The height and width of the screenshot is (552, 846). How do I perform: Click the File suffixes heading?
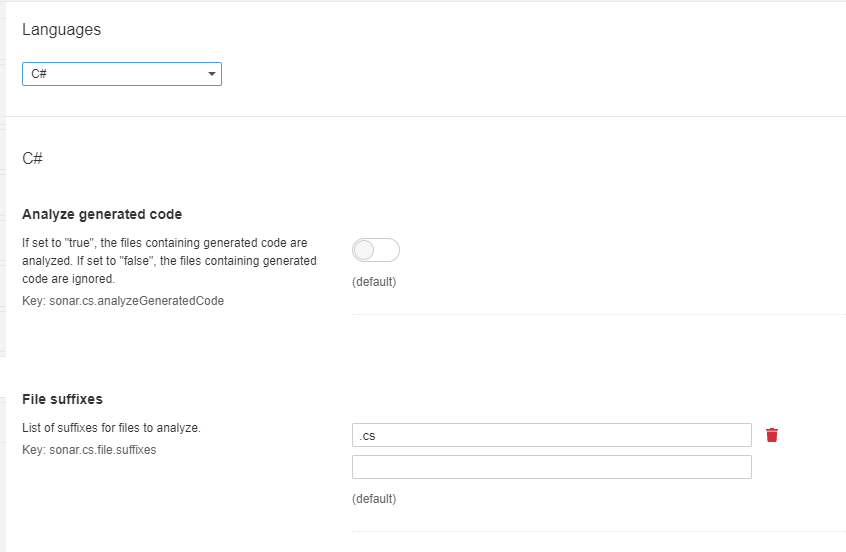point(62,399)
